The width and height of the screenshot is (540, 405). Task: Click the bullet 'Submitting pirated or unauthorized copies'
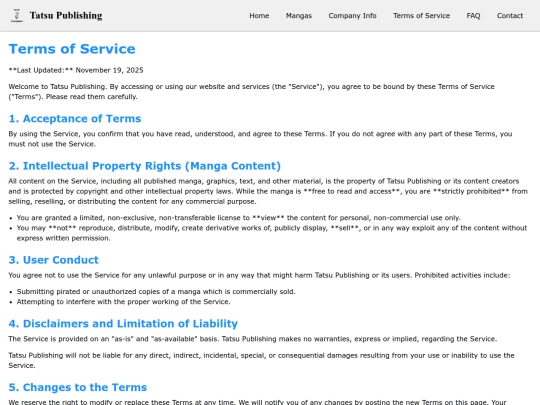pos(156,292)
